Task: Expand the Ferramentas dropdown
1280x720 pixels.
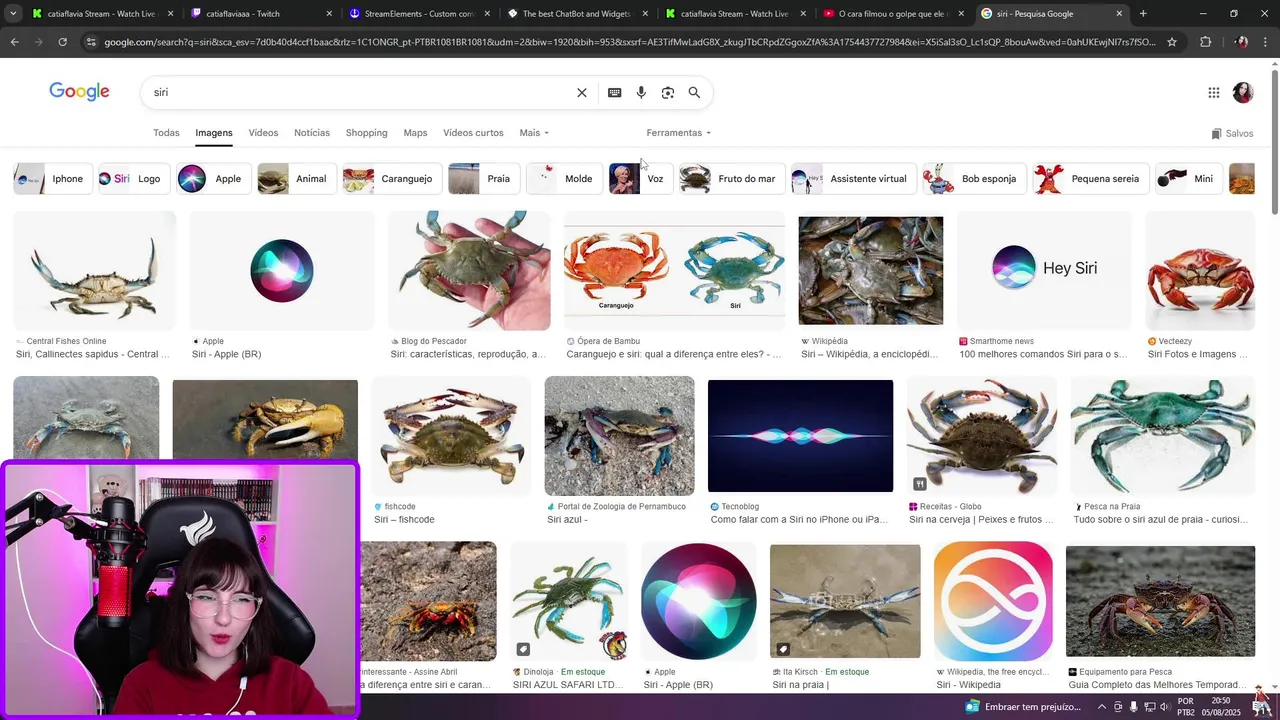Action: click(679, 133)
